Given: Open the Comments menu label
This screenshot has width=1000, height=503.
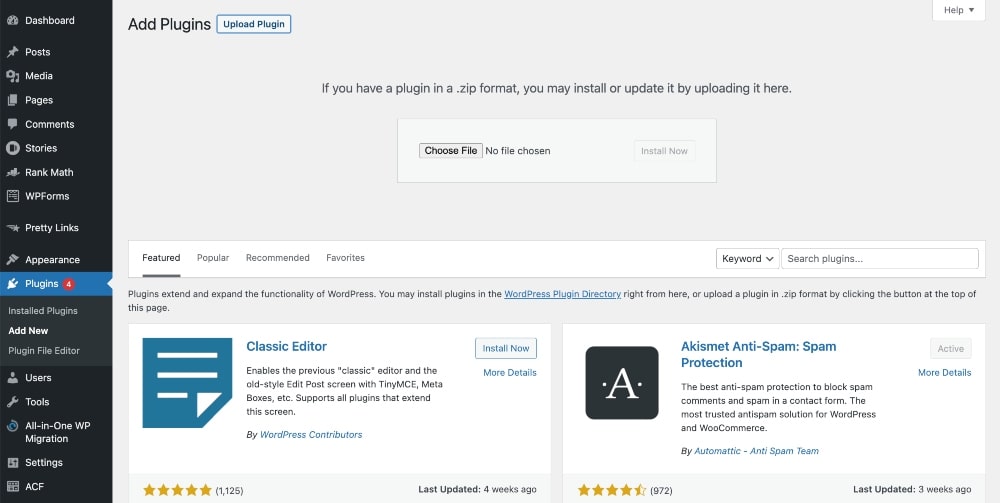Looking at the screenshot, I should pos(50,124).
